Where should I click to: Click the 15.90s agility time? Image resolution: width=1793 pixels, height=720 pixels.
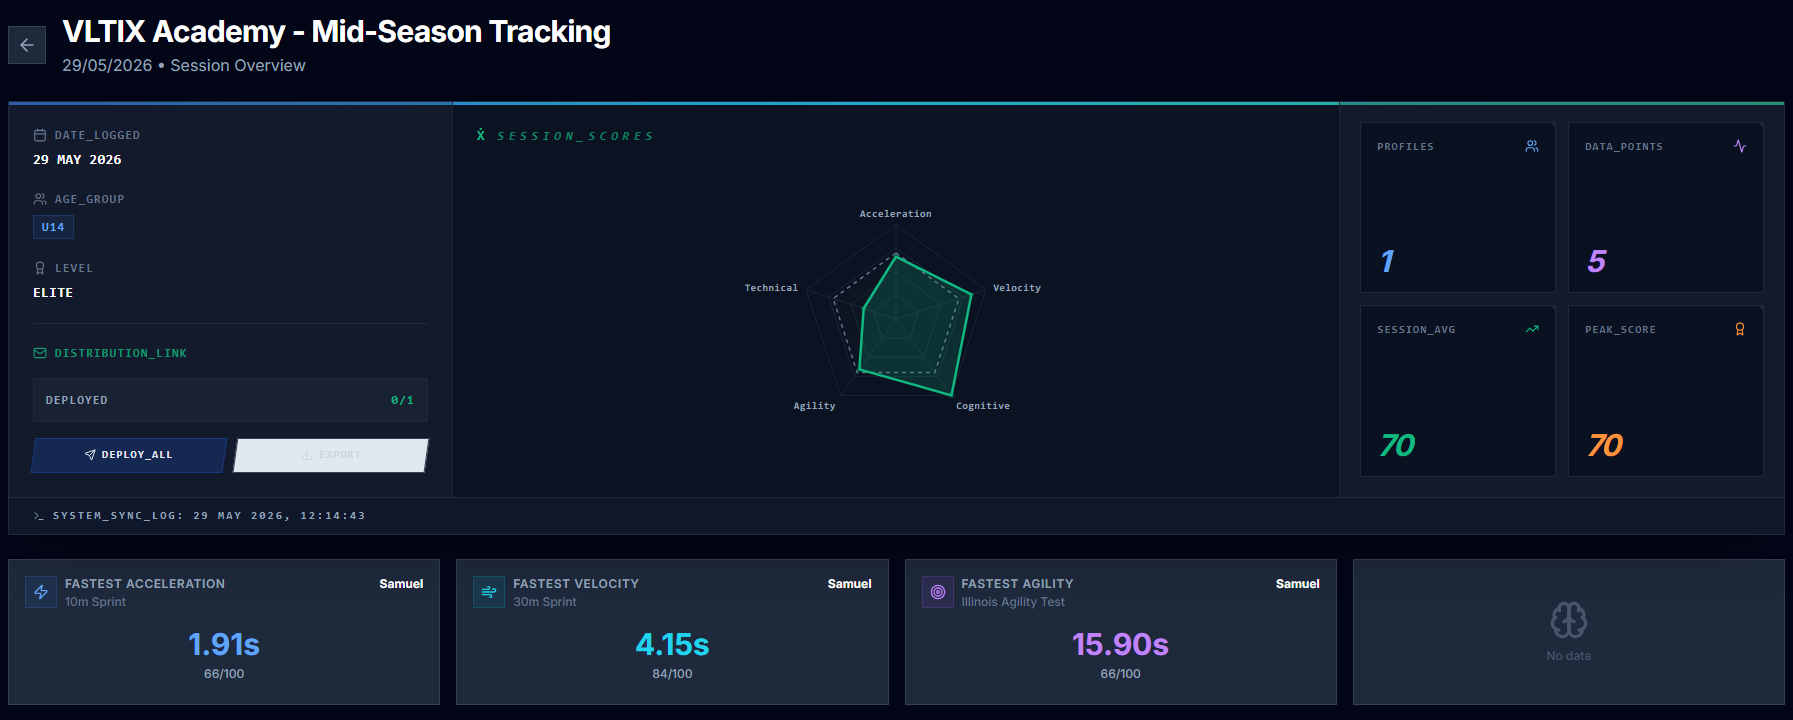(x=1120, y=645)
